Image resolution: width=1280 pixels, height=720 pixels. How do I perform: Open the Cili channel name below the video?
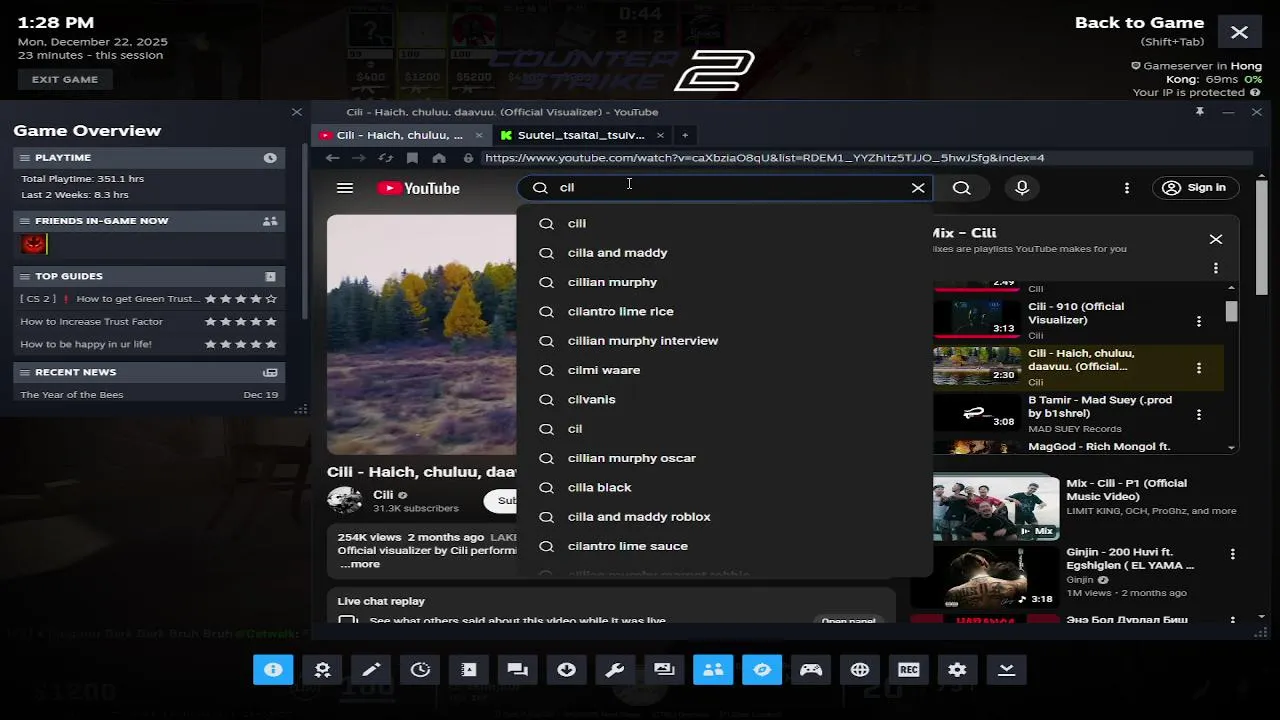coord(383,495)
